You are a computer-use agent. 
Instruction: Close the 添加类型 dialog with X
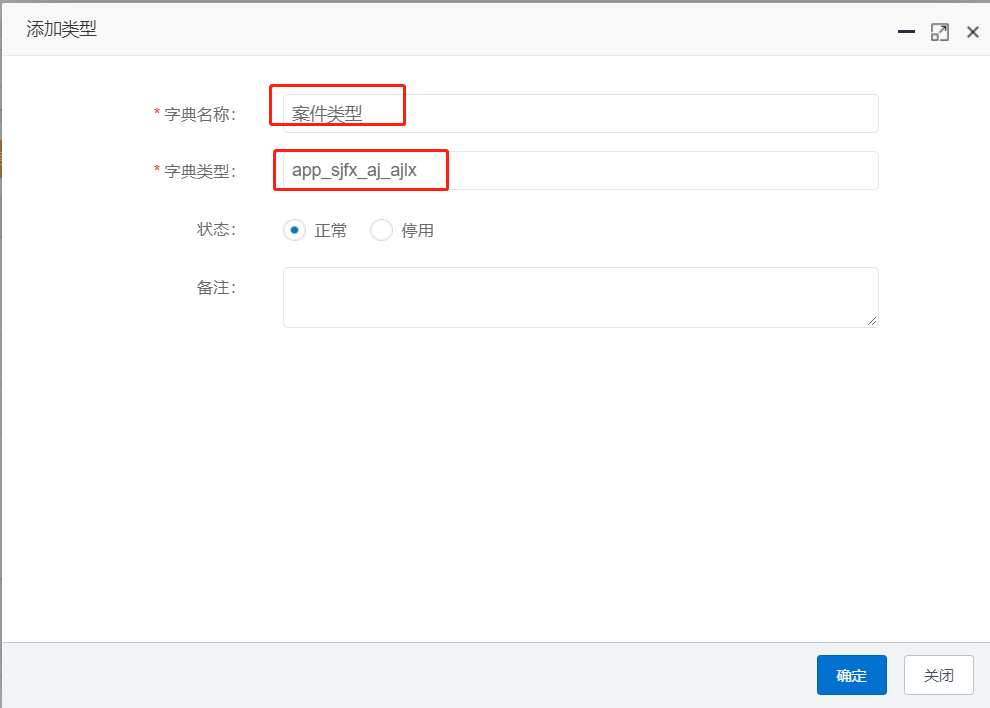(x=973, y=32)
